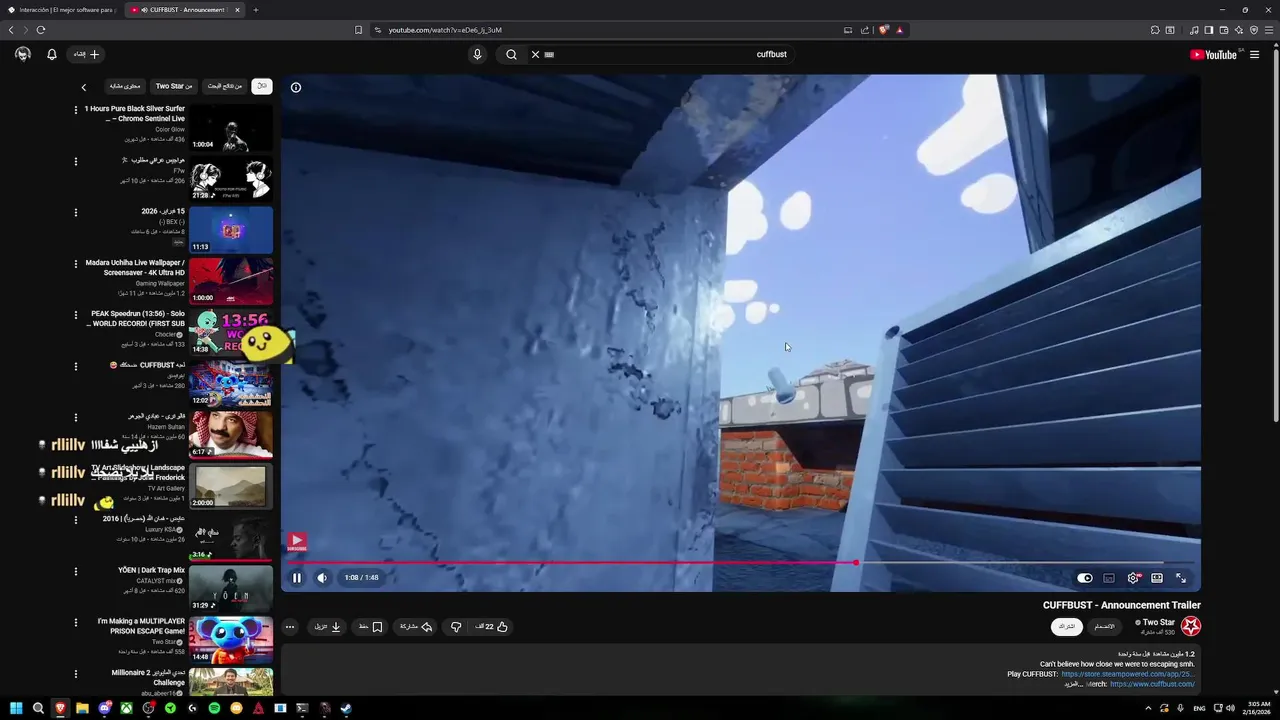This screenshot has height=720, width=1280.
Task: Toggle the autoplay switch in player
Action: tap(1085, 578)
